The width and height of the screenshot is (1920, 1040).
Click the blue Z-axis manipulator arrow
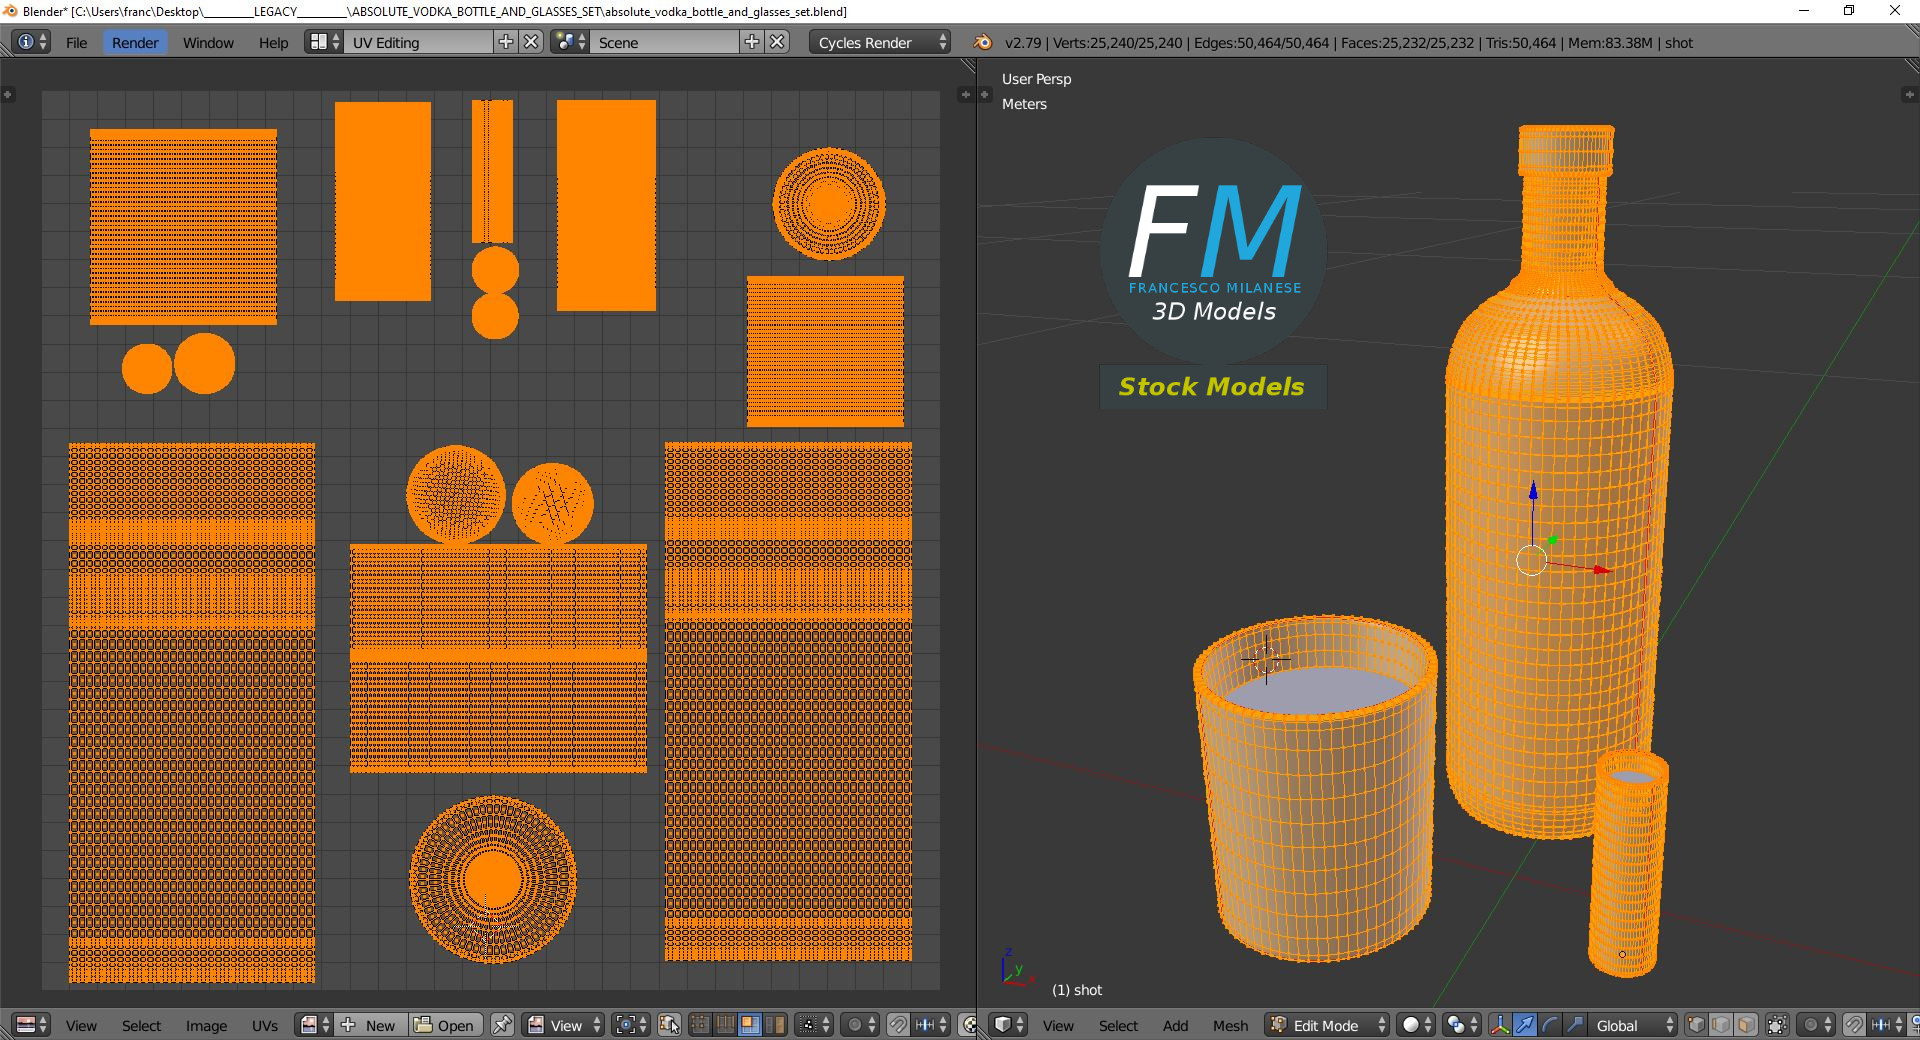point(1533,491)
